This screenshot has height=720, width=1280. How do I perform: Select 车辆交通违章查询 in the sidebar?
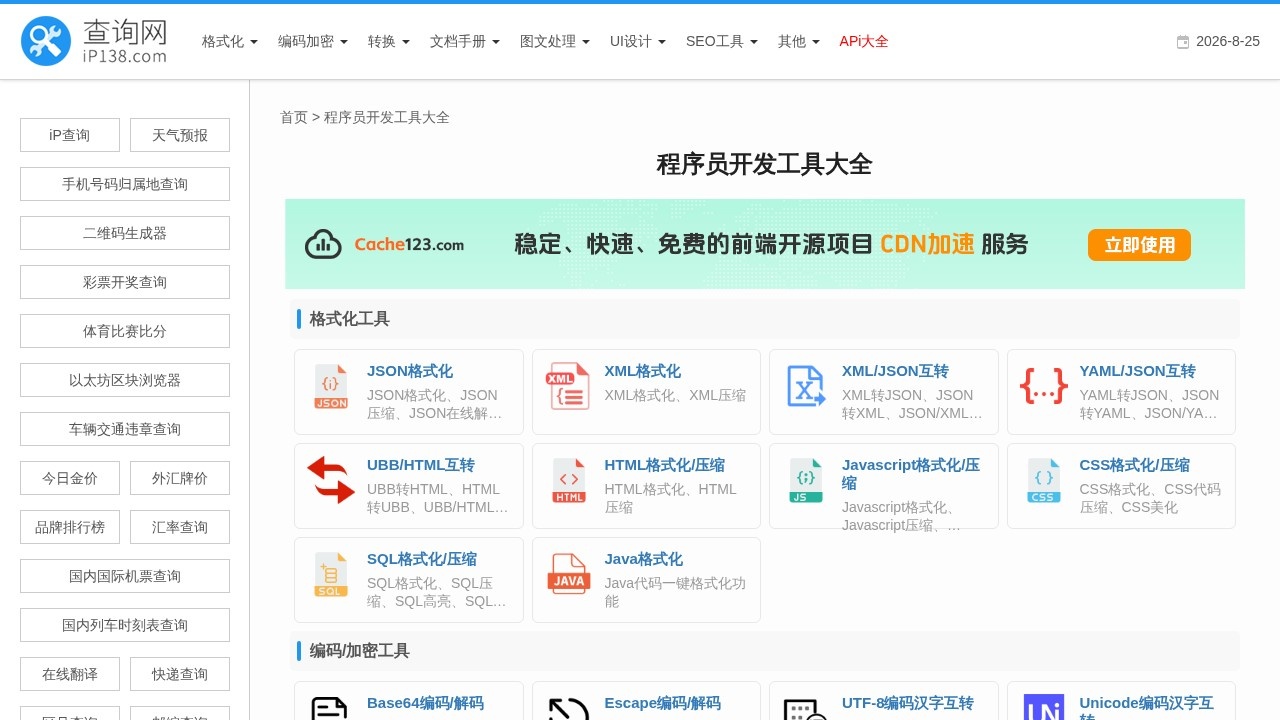coord(125,429)
